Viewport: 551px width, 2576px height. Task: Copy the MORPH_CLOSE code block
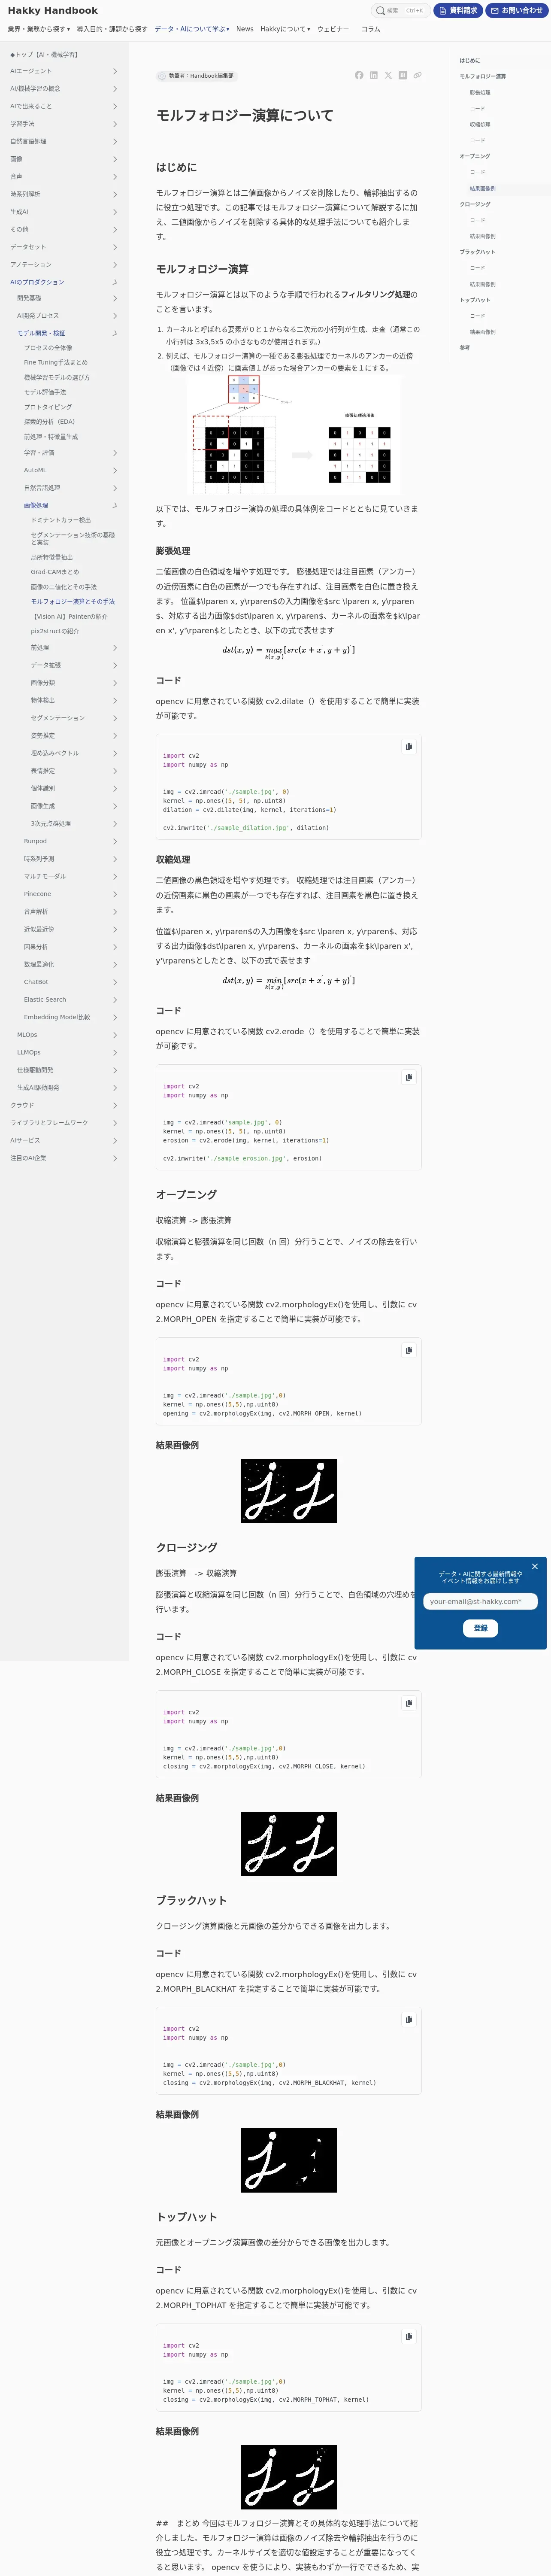click(408, 1703)
